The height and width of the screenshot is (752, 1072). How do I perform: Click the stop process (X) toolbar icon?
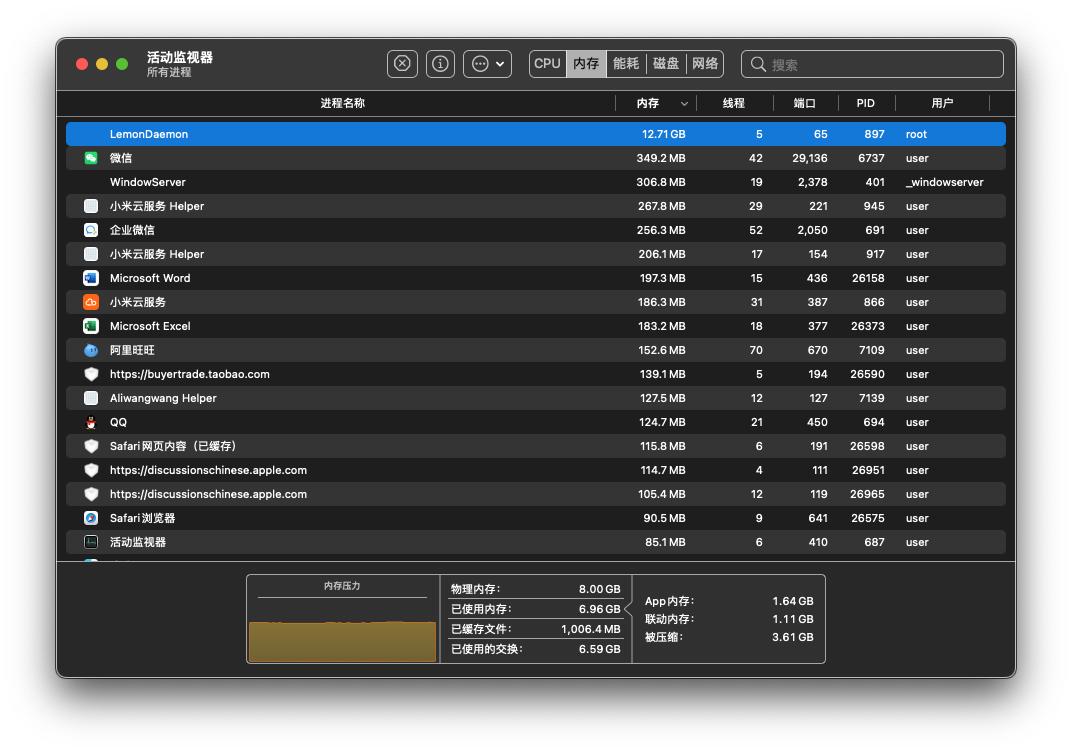pos(402,64)
